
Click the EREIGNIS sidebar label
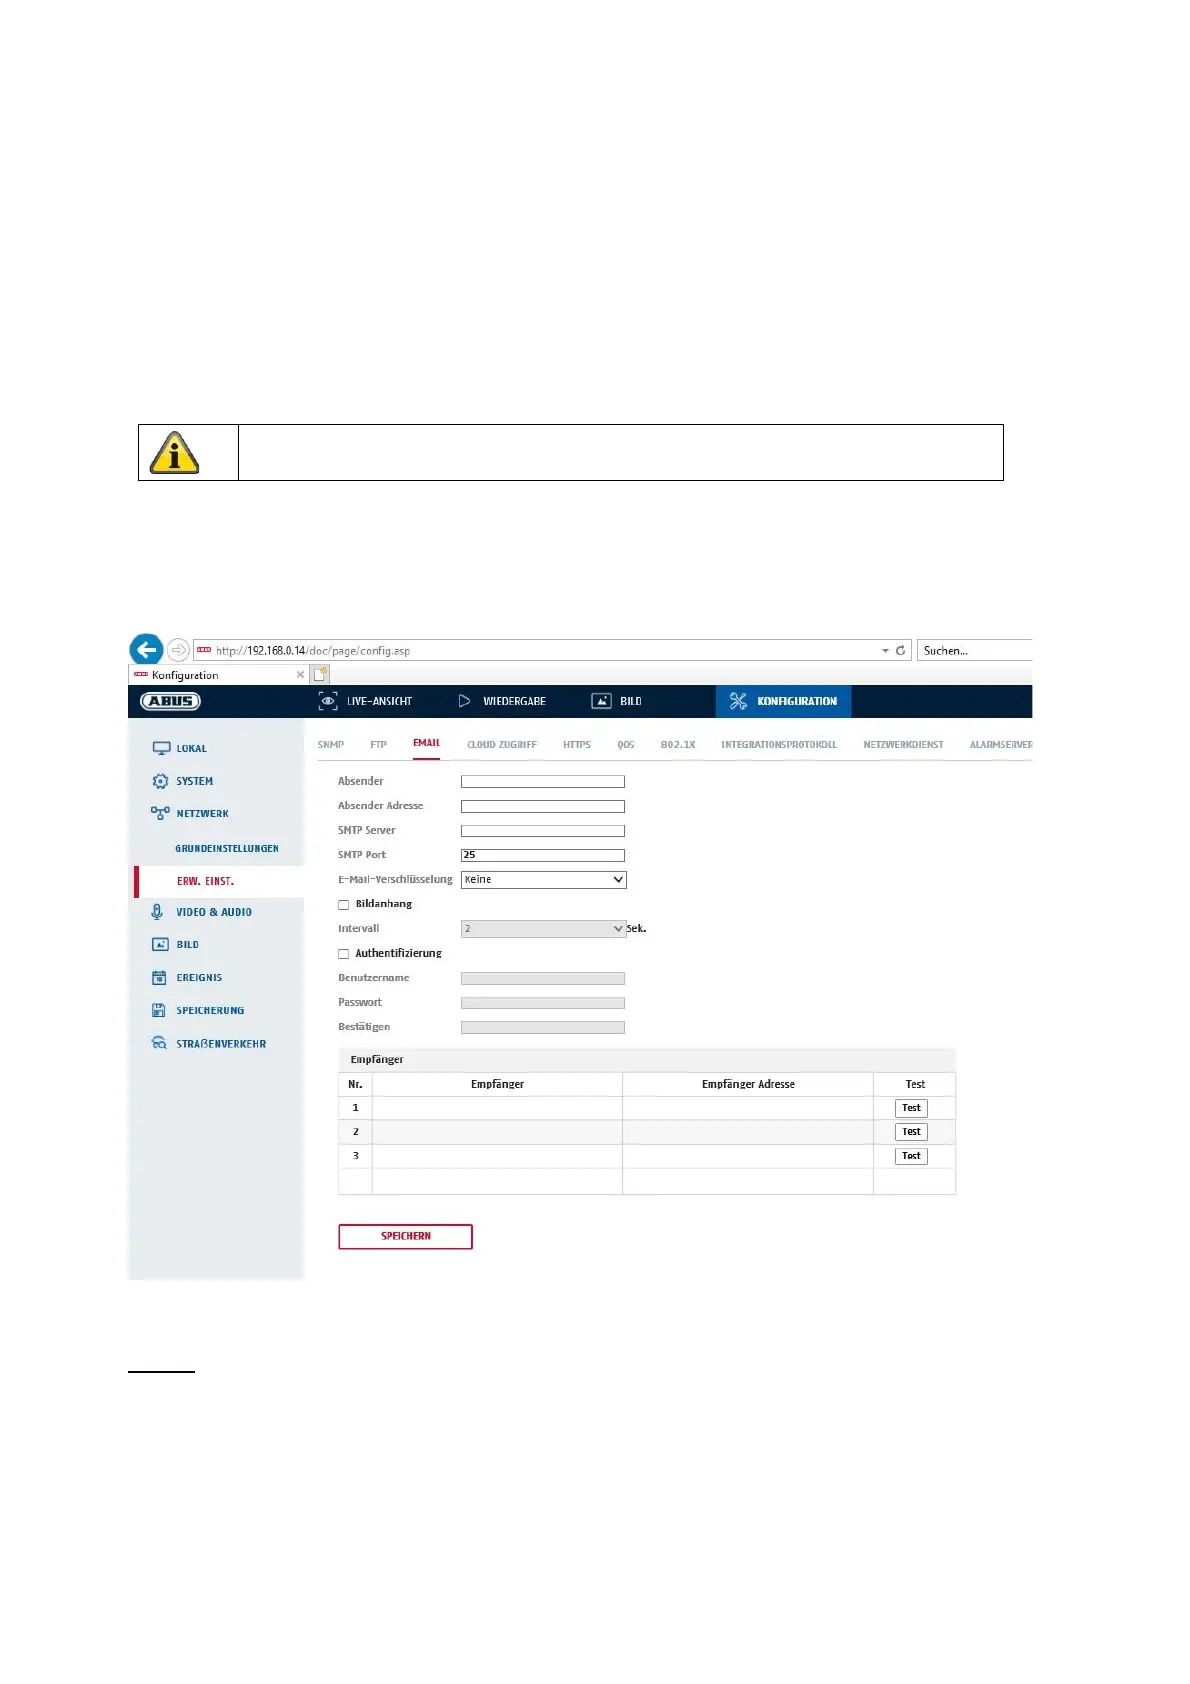coord(199,977)
